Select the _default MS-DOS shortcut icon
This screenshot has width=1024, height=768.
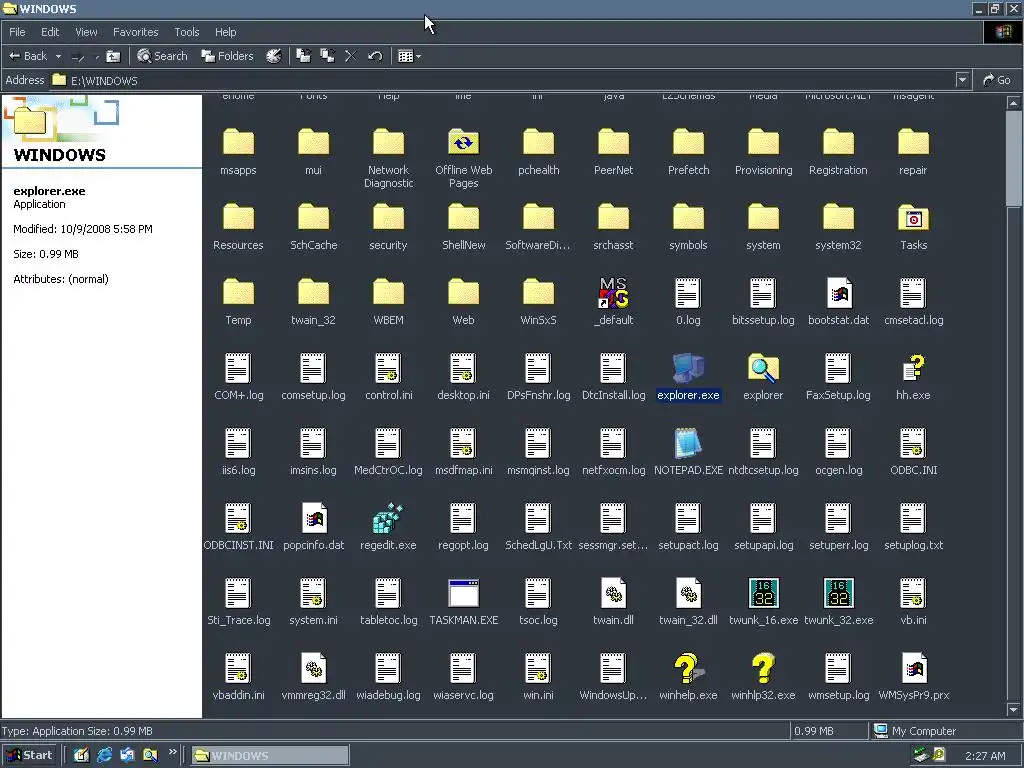[x=614, y=293]
